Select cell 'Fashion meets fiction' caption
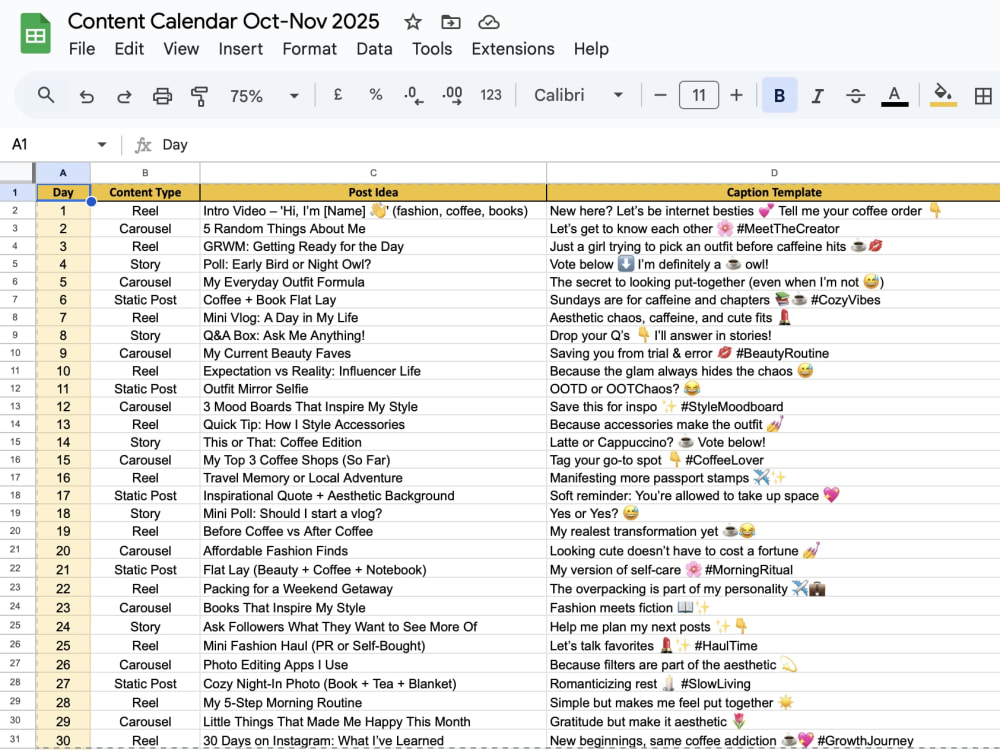The height and width of the screenshot is (750, 1000). (774, 608)
